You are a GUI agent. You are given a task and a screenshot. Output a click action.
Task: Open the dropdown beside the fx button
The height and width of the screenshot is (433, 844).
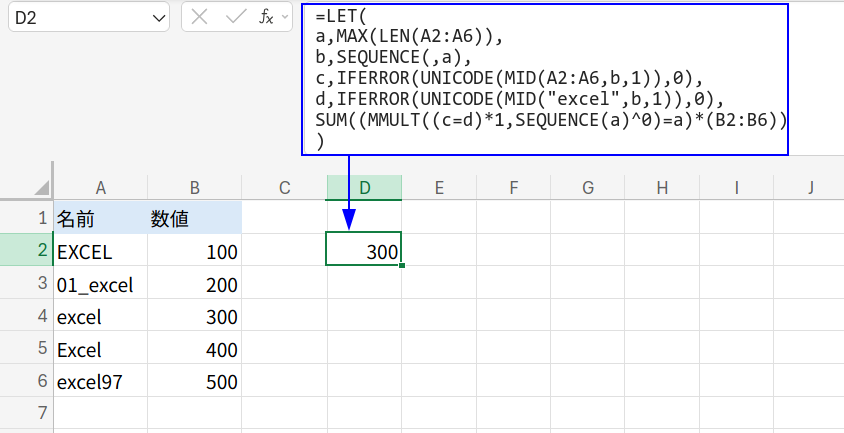click(x=285, y=17)
